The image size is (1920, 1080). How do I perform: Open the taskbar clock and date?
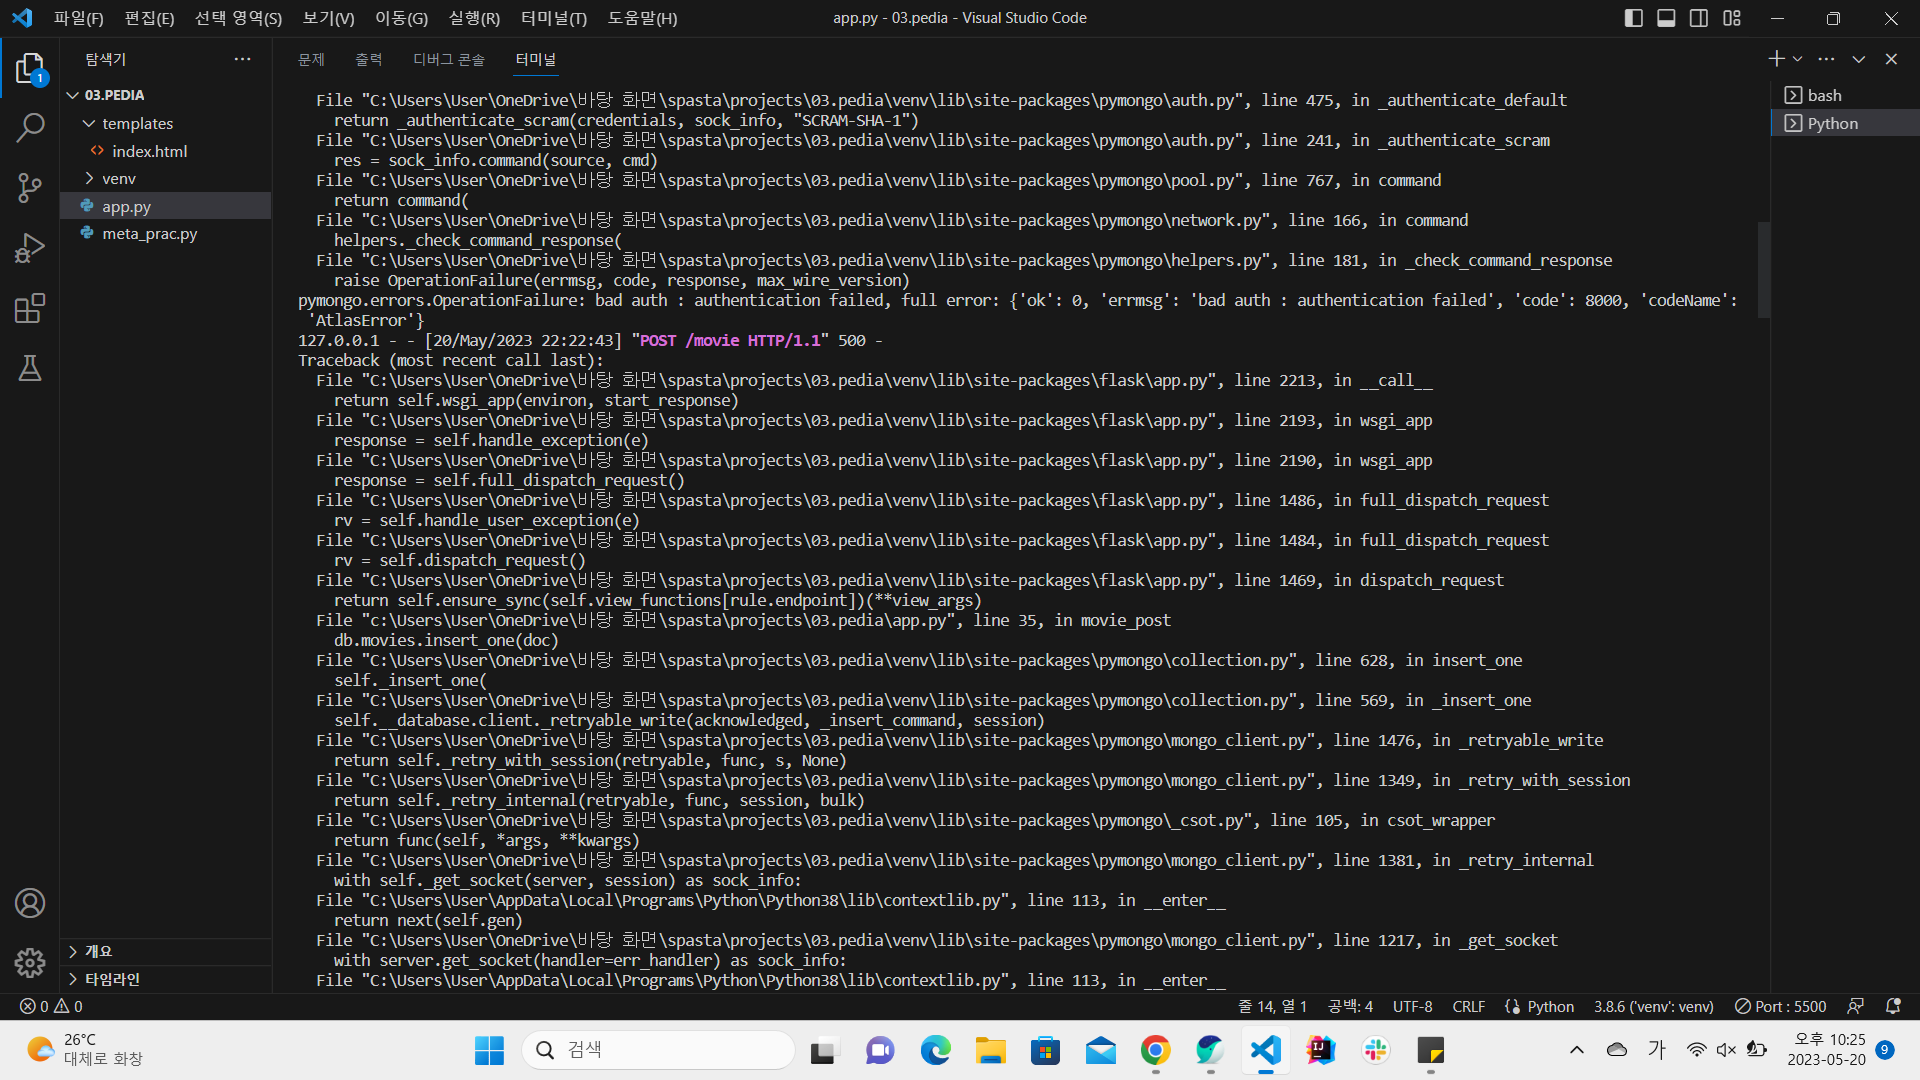(1826, 1050)
